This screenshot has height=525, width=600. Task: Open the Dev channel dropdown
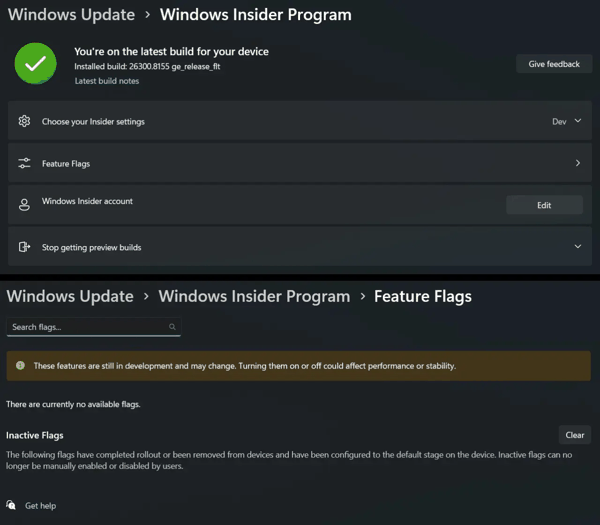[565, 122]
